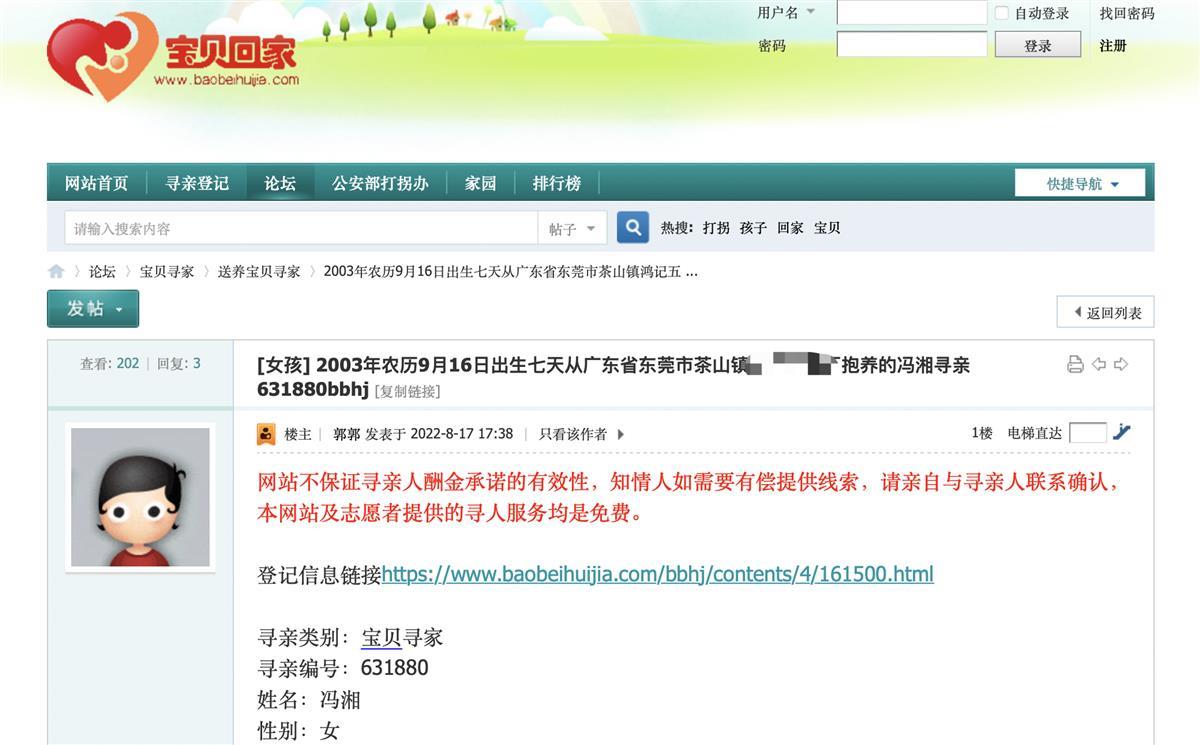Enable the 自动登录 auto-login checkbox
The height and width of the screenshot is (745, 1200).
[1002, 13]
